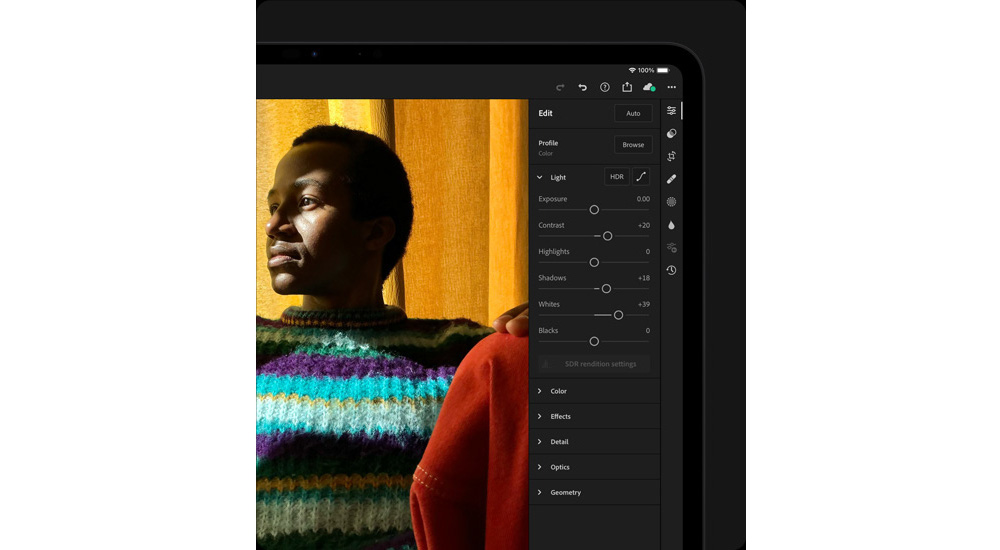Click the Exposure value 0.00
The image size is (1000, 550).
click(643, 199)
